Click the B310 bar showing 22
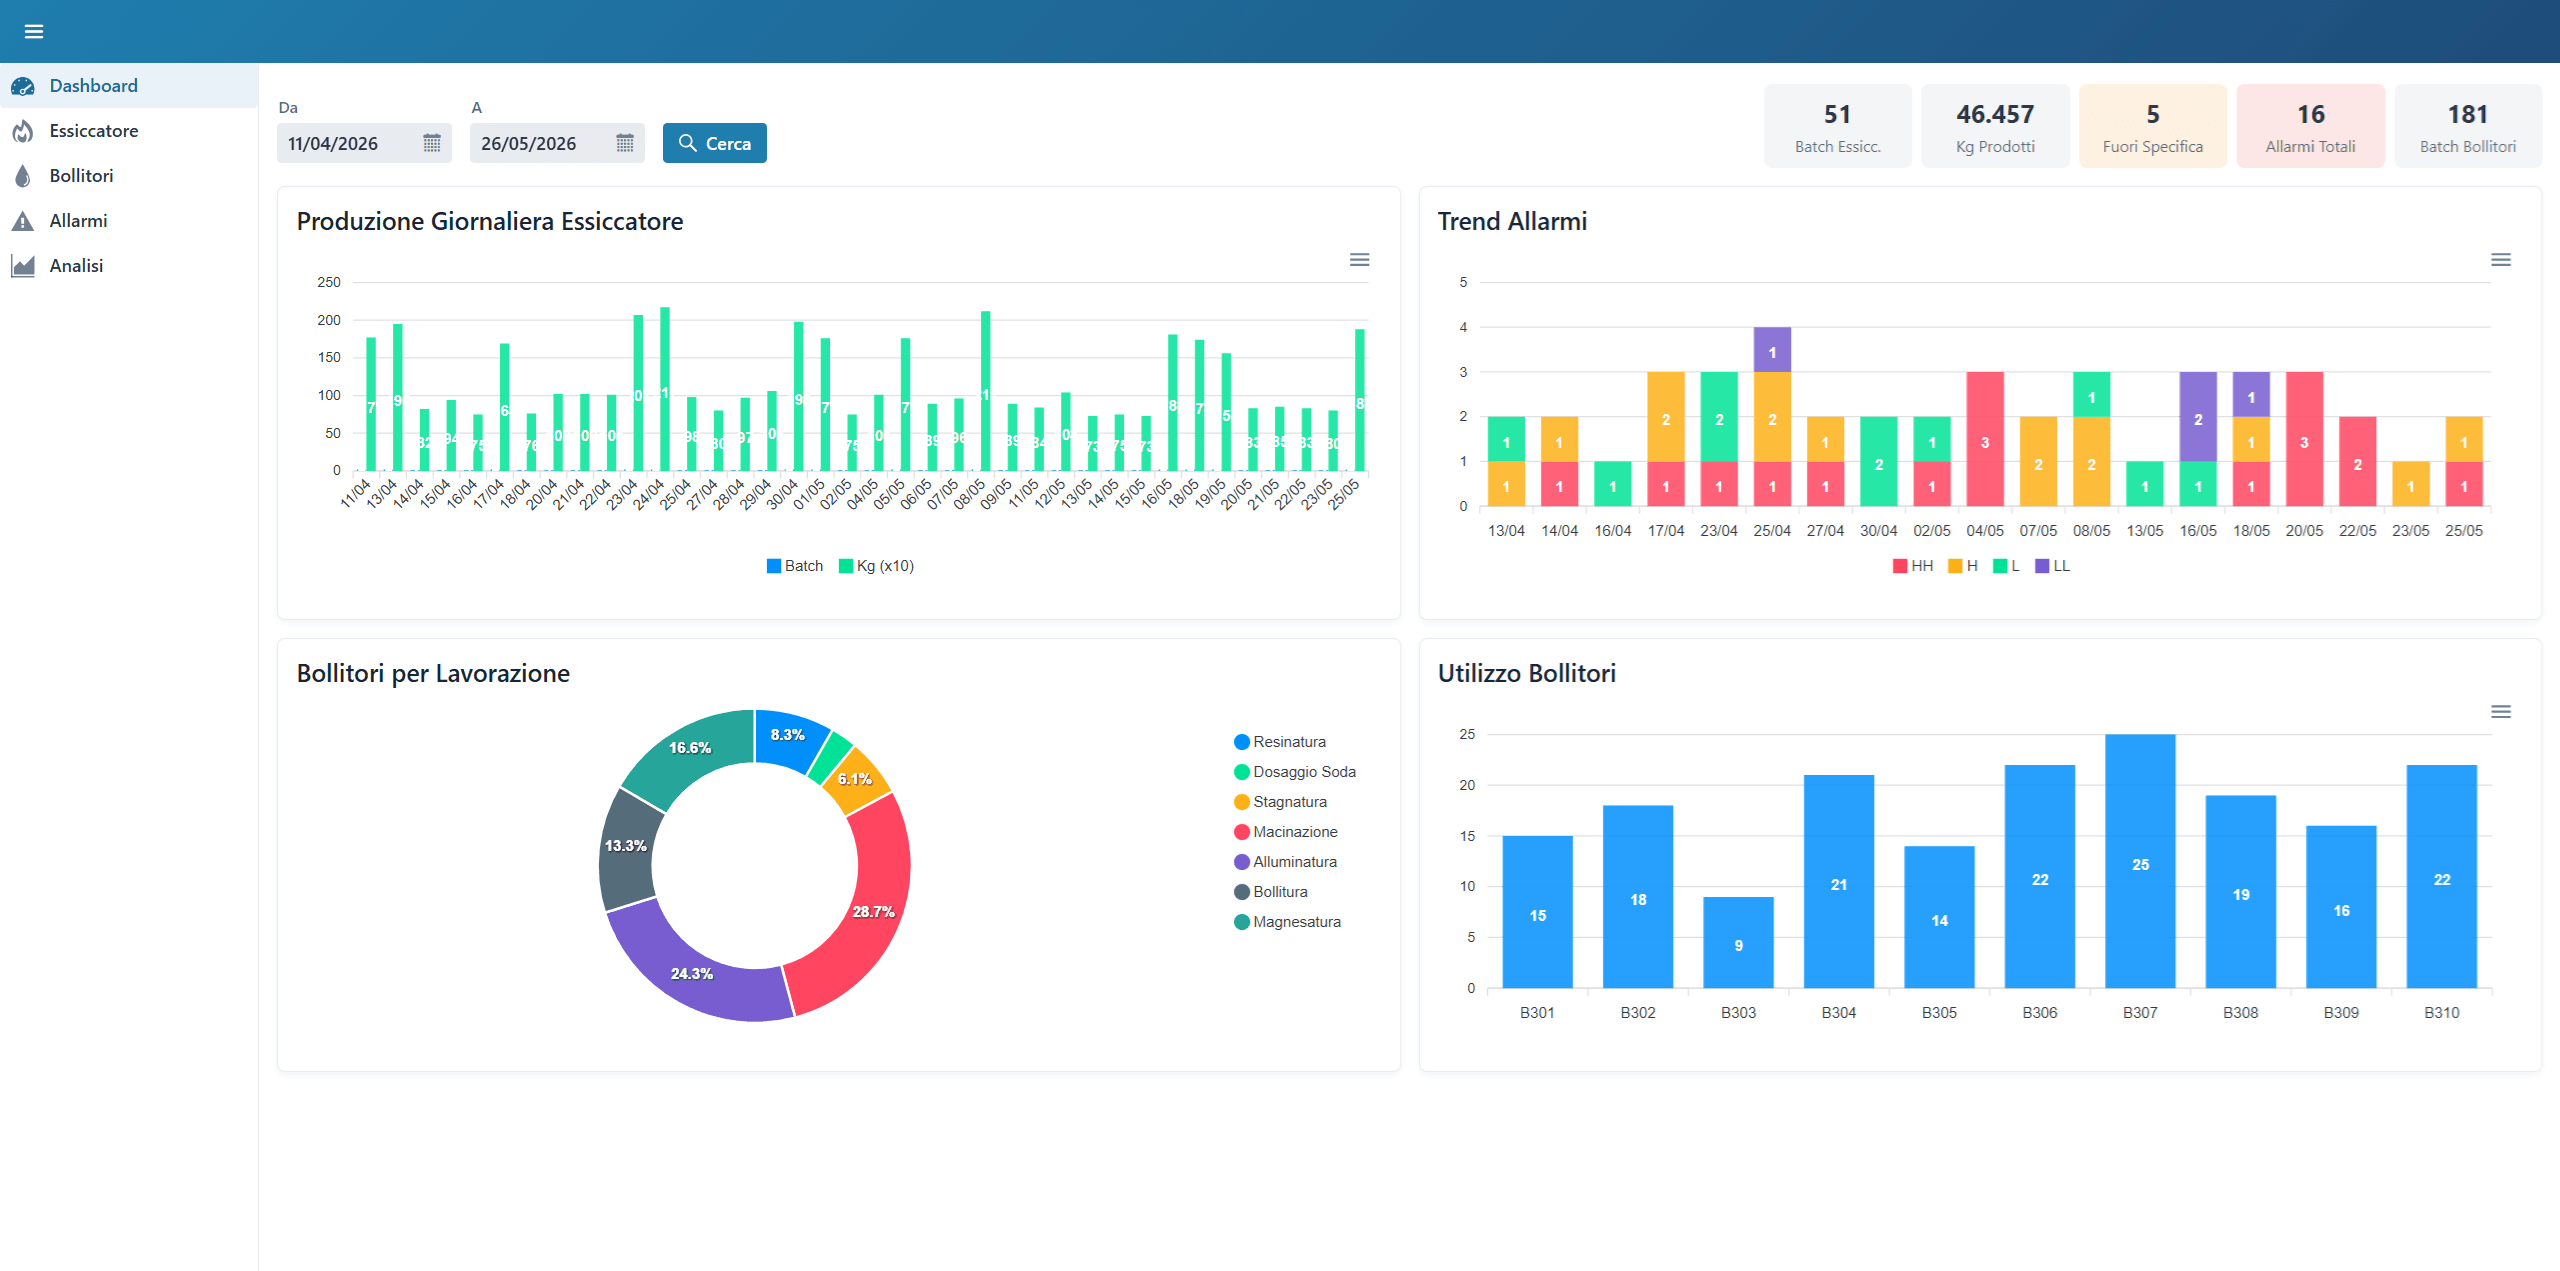Screen dimensions: 2560x1271 [x=2442, y=876]
